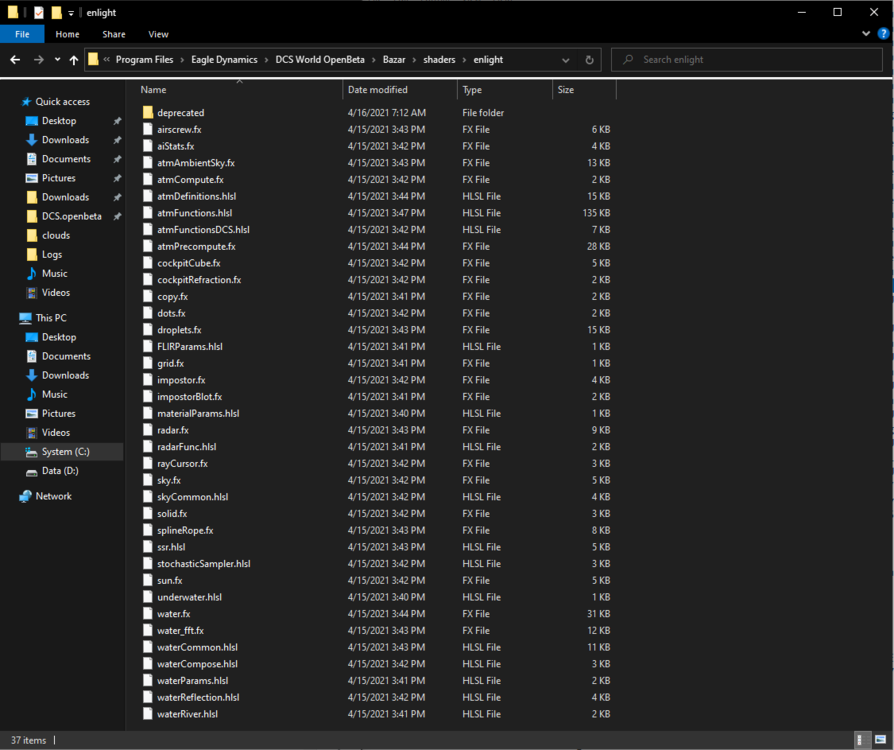Screen dimensions: 894x750
Task: Select cockpitRefraction.fx file name
Action: coord(199,280)
